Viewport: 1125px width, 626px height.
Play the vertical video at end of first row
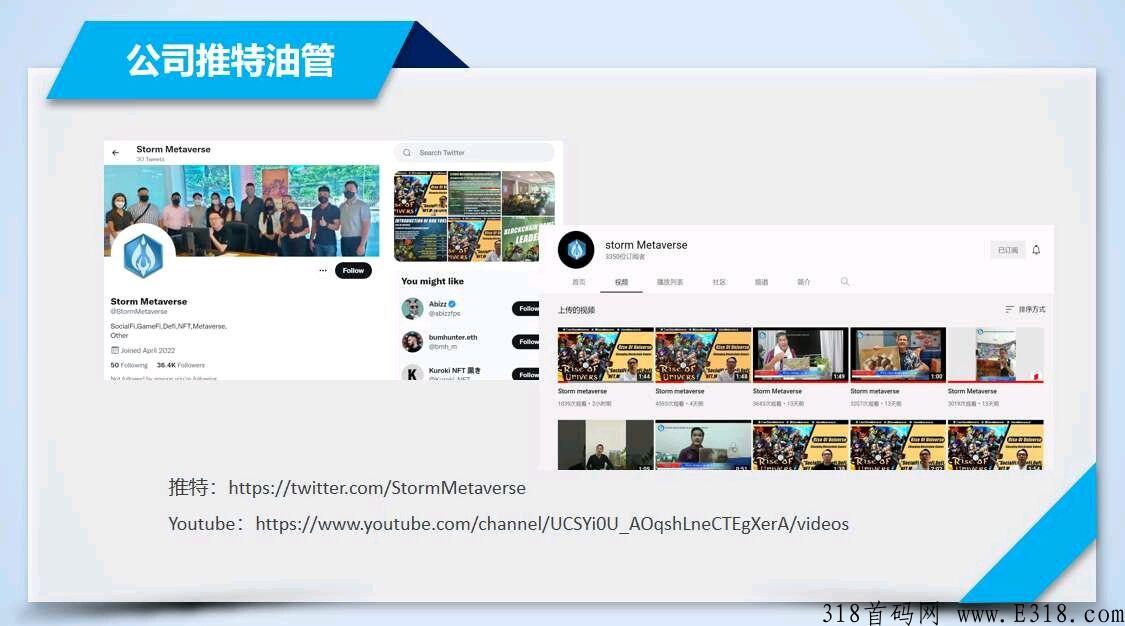(996, 355)
